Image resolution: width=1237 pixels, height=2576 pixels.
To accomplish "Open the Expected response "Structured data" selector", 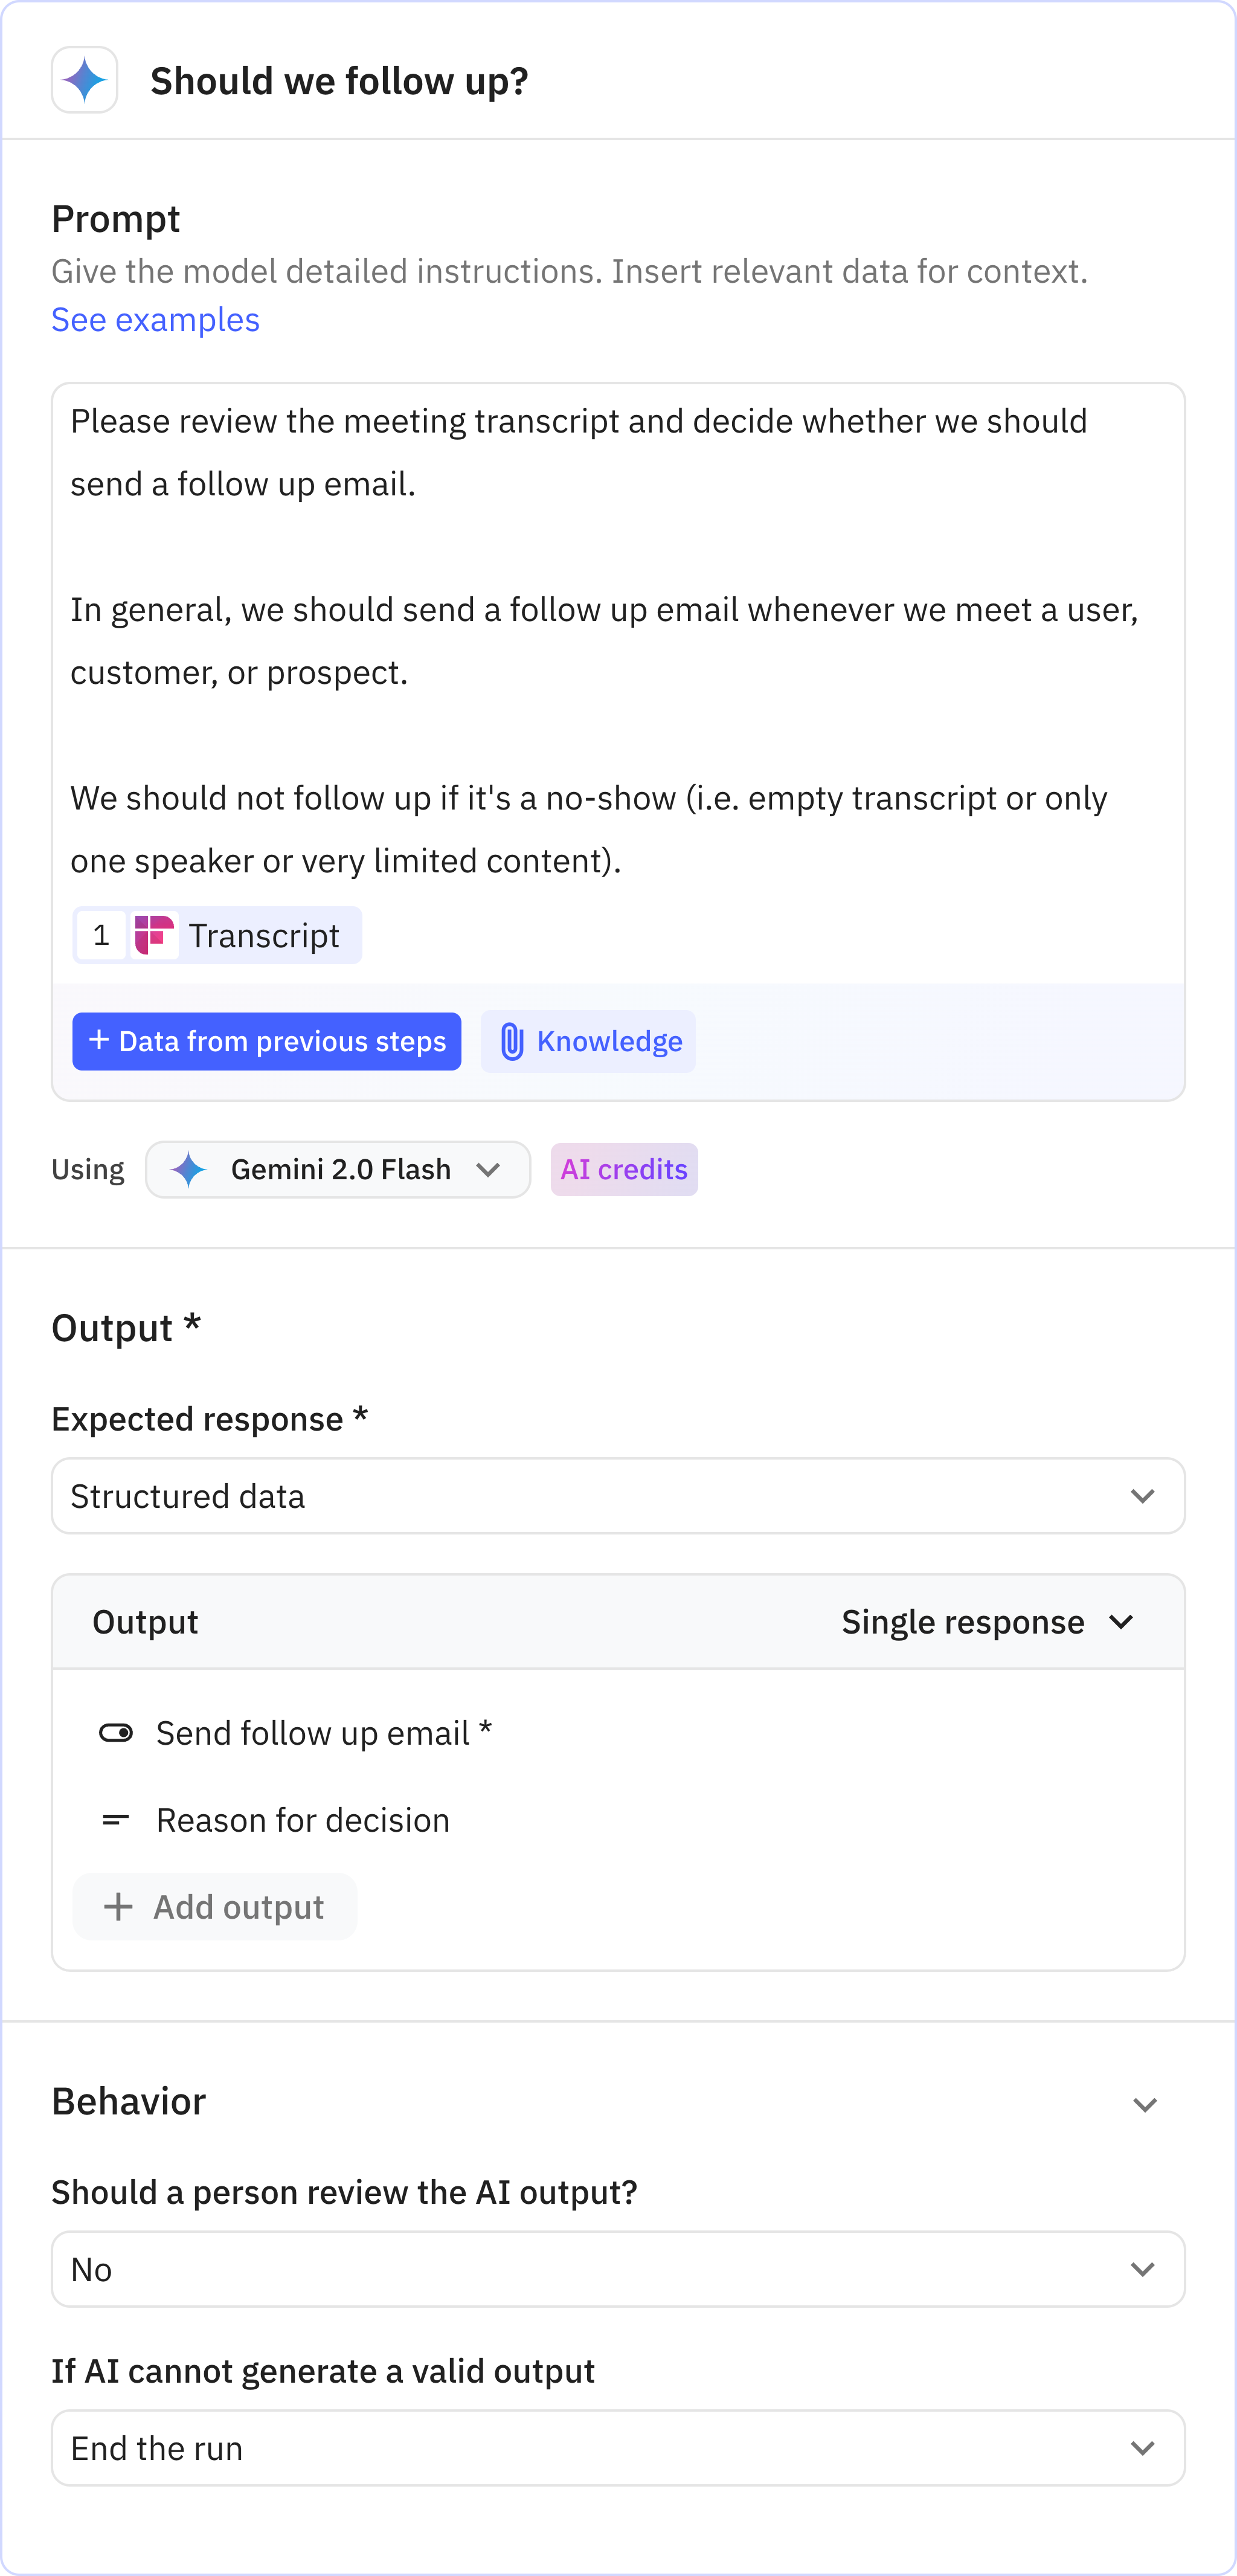I will [618, 1496].
